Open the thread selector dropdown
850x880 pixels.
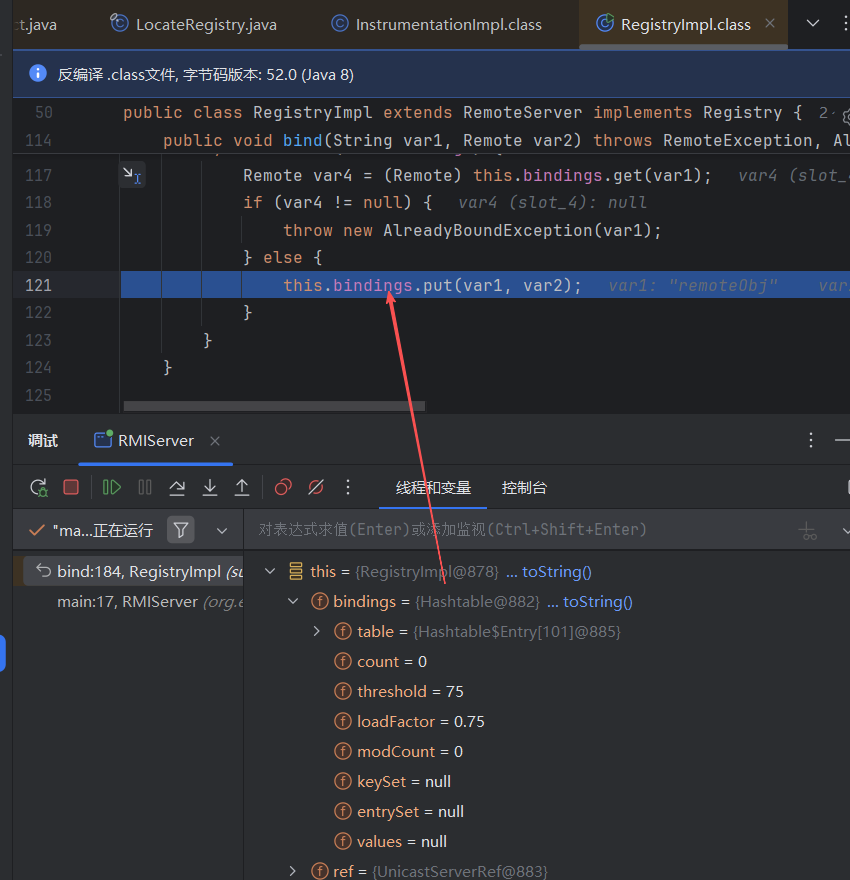(222, 530)
